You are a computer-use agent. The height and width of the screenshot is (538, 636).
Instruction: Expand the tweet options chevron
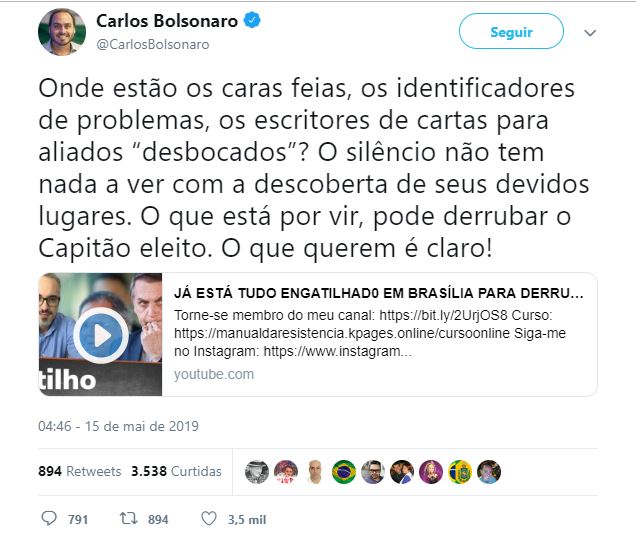tap(590, 33)
